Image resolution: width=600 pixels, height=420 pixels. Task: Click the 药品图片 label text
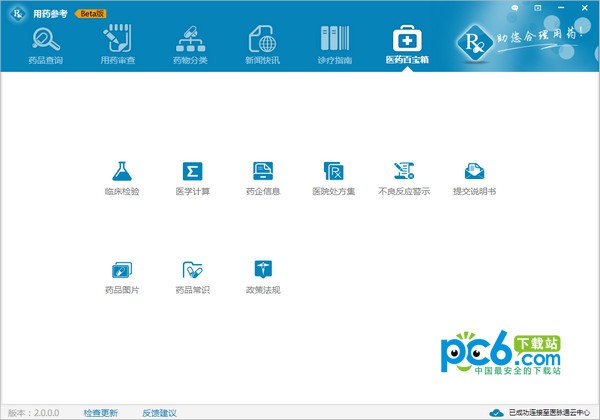(x=122, y=290)
